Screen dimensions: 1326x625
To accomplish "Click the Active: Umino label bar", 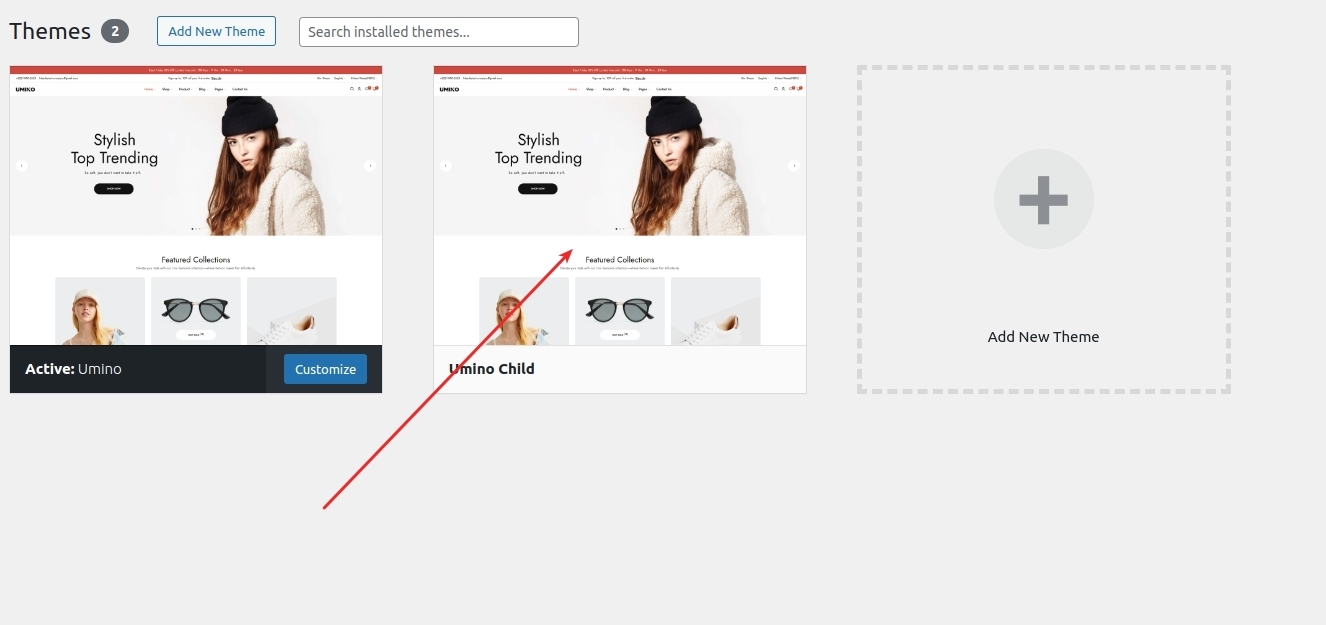I will pyautogui.click(x=74, y=369).
